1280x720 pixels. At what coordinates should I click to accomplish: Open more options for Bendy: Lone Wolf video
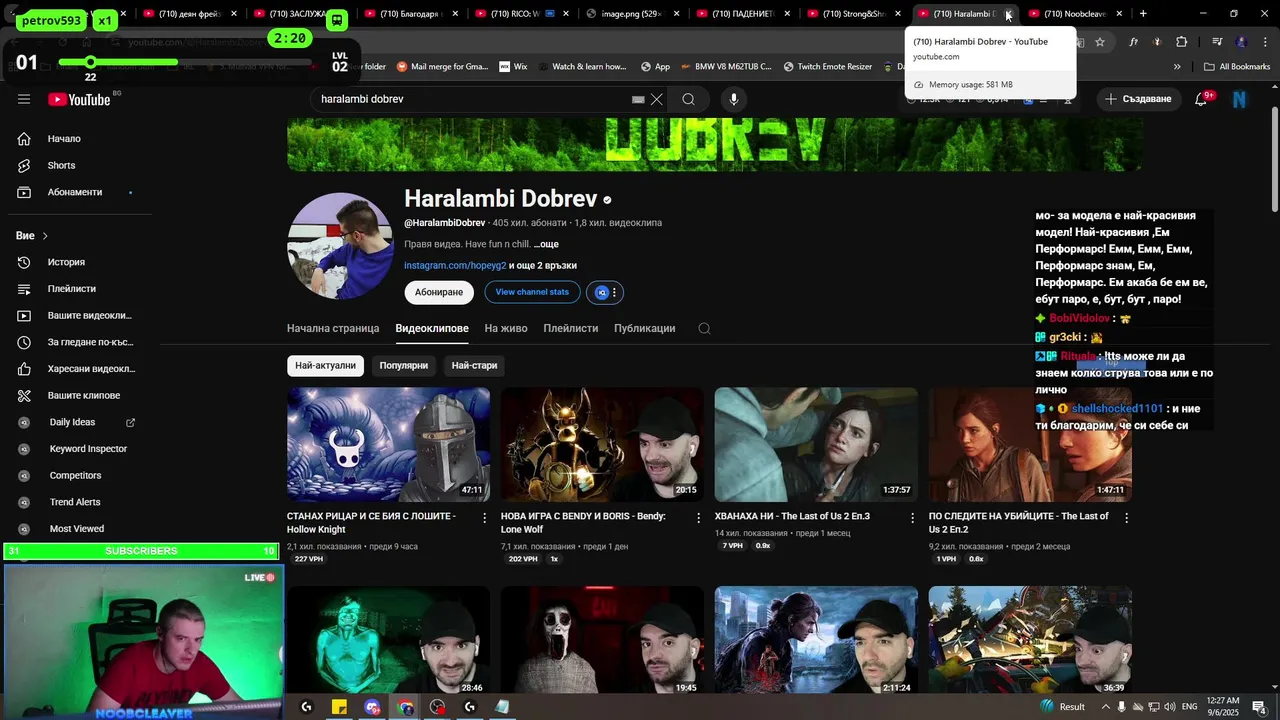[x=699, y=518]
